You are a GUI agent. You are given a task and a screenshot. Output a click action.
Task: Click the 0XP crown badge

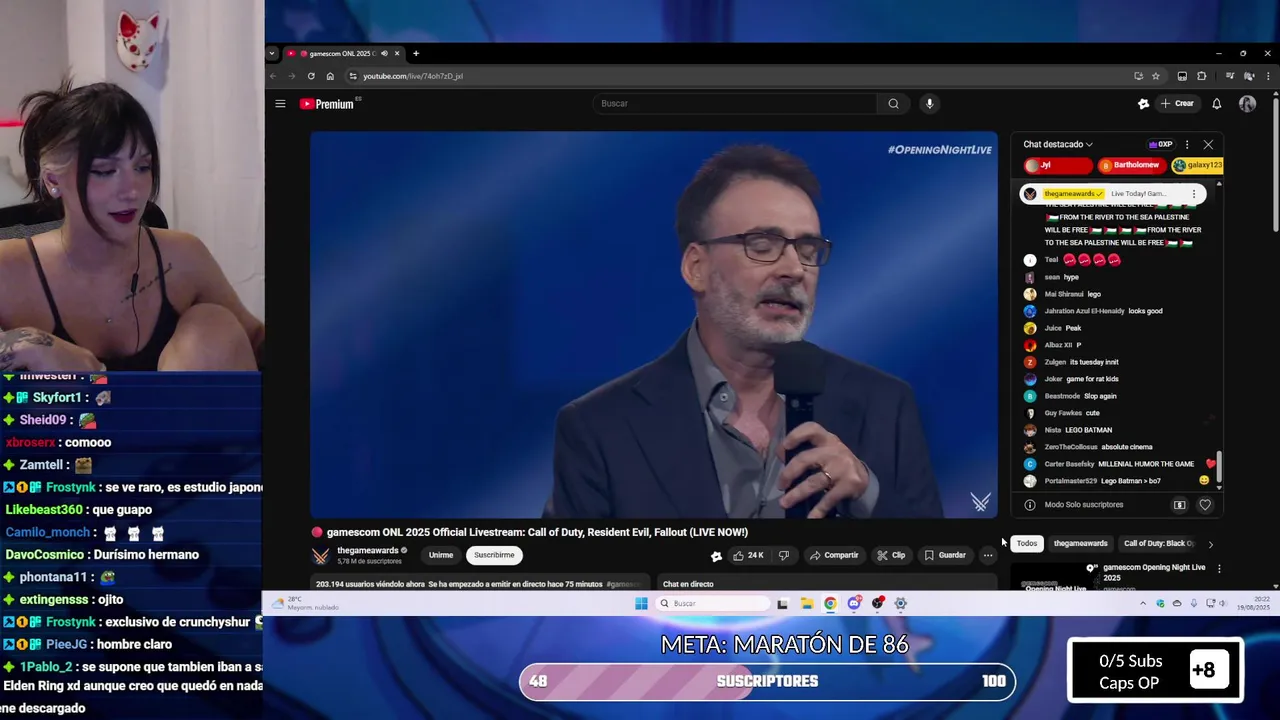[1160, 145]
